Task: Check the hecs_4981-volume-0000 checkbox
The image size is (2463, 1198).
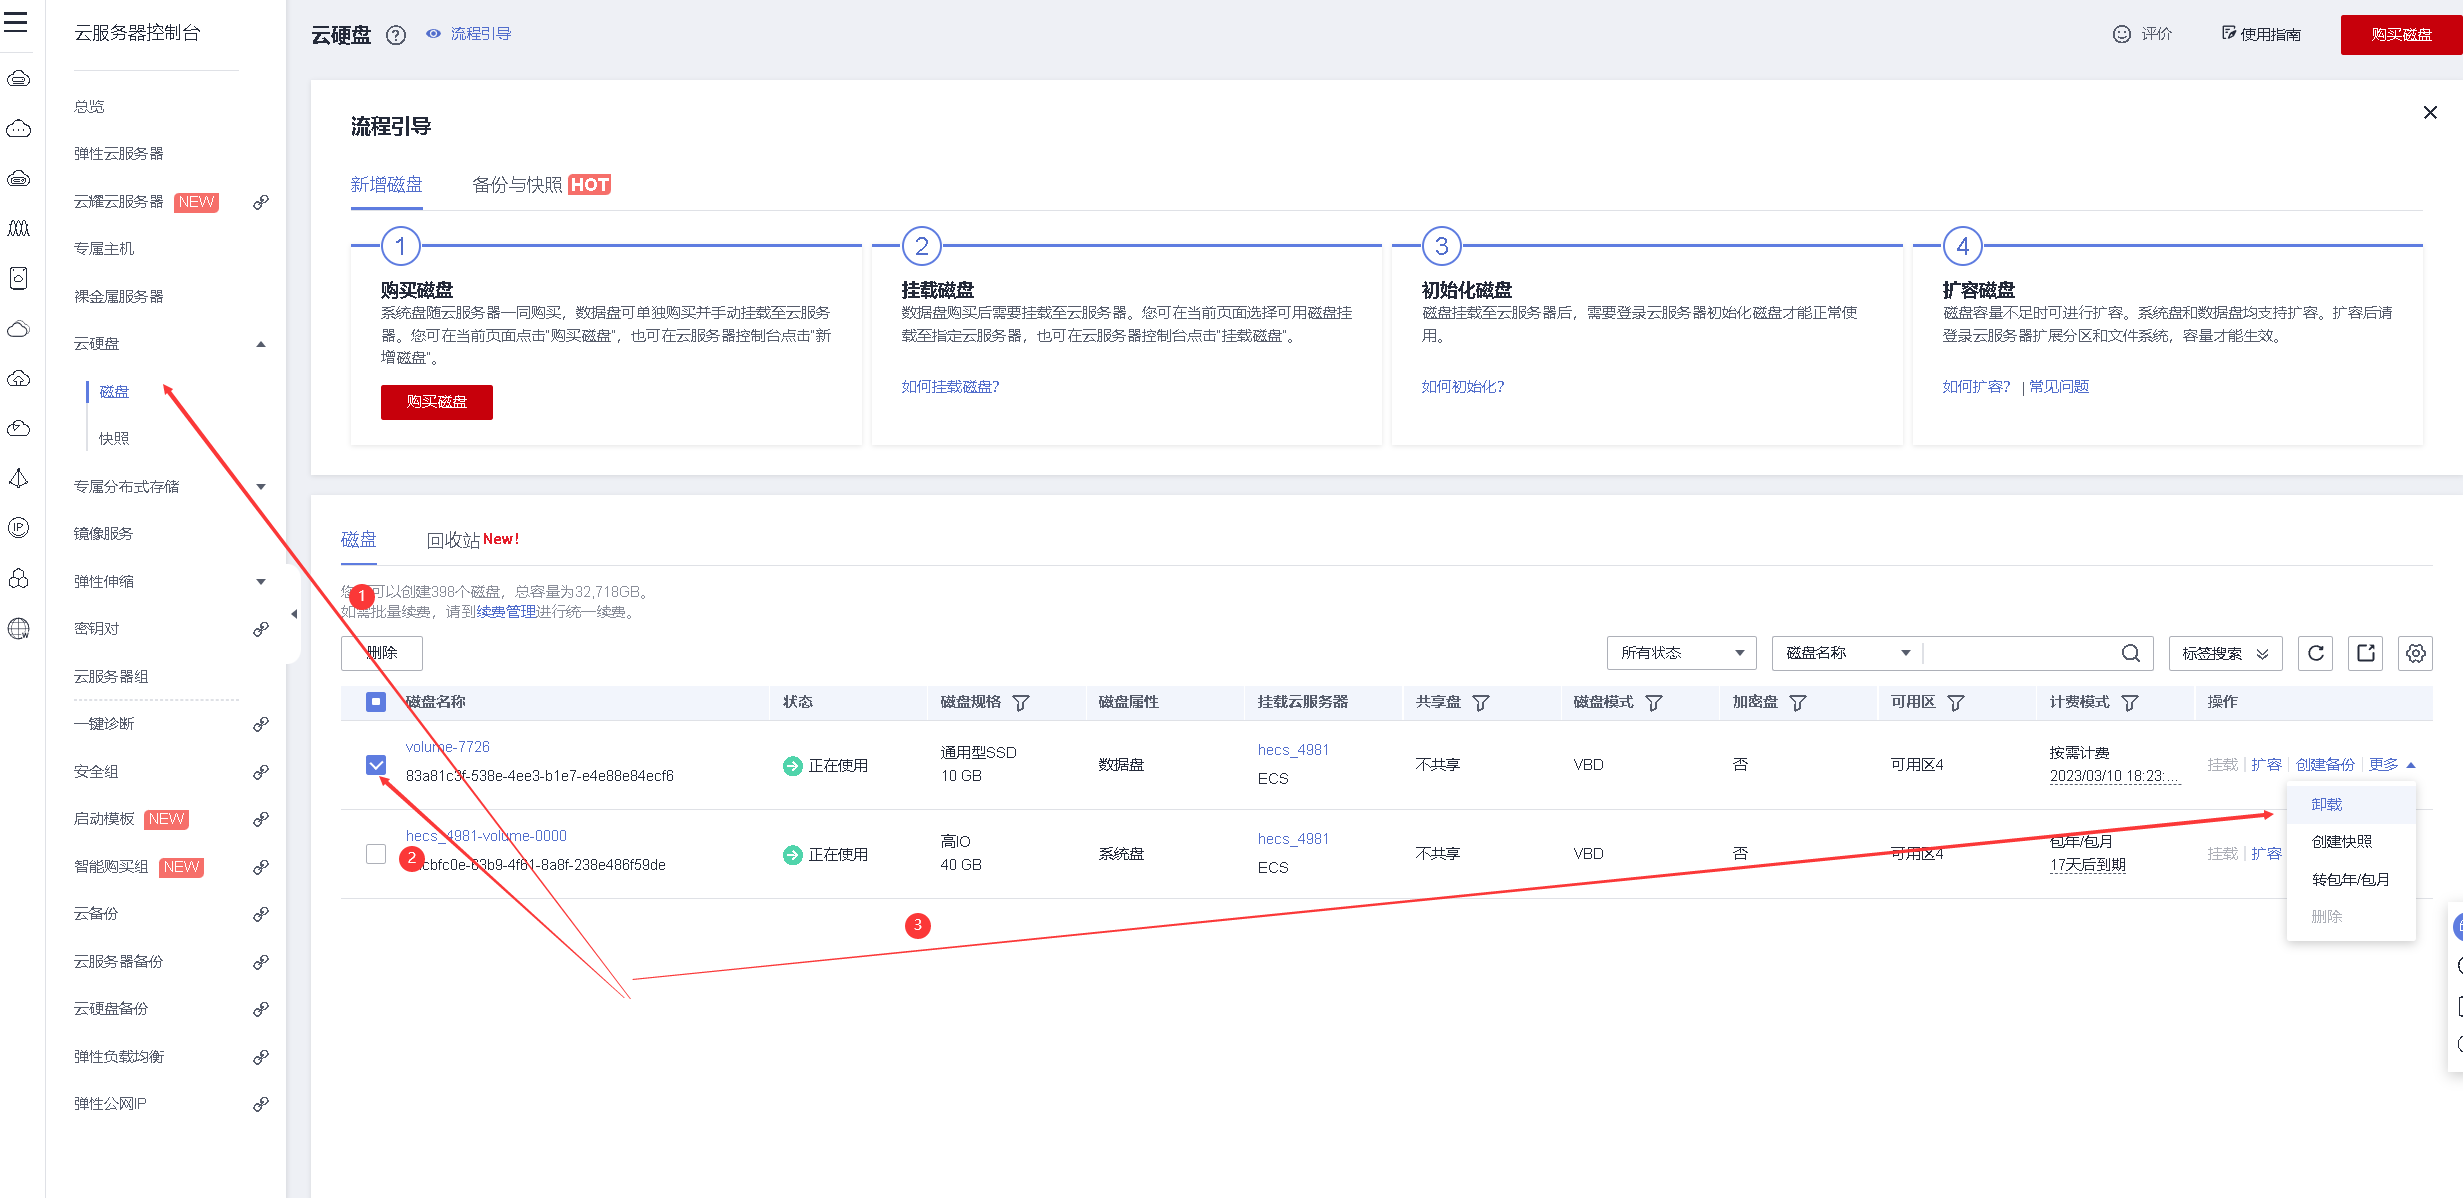Action: coord(376,854)
